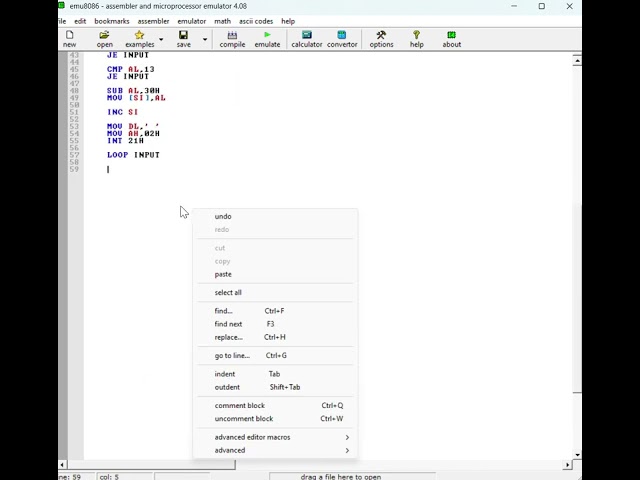Open the options tools icon
Image resolution: width=640 pixels, height=480 pixels.
(381, 39)
